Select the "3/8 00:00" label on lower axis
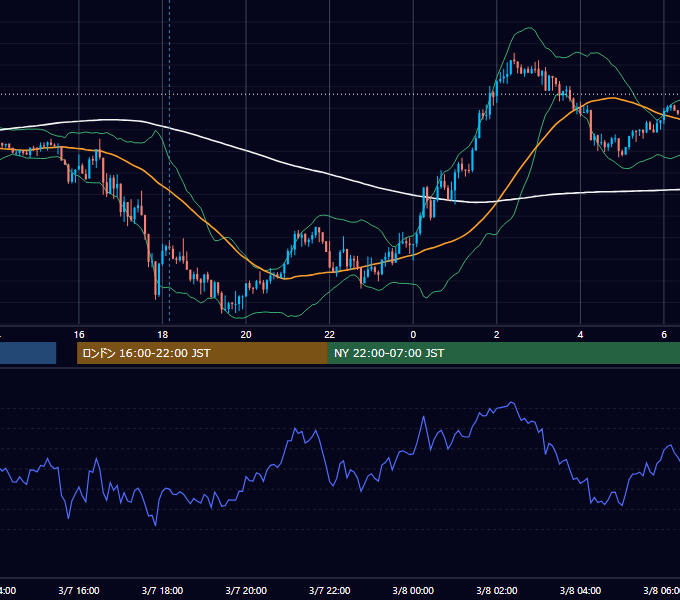This screenshot has height=600, width=680. coord(413,591)
